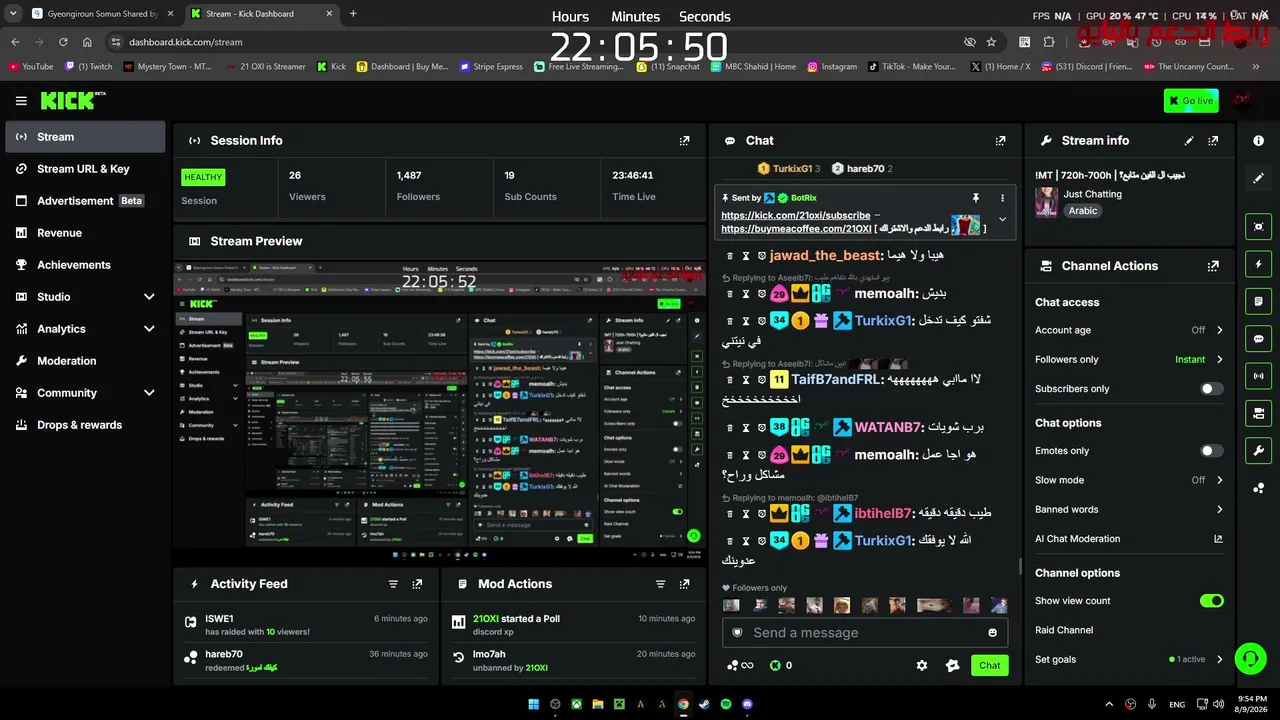
Task: Toggle the broadcast signal widget icon in right sidebar
Action: coord(1258,376)
